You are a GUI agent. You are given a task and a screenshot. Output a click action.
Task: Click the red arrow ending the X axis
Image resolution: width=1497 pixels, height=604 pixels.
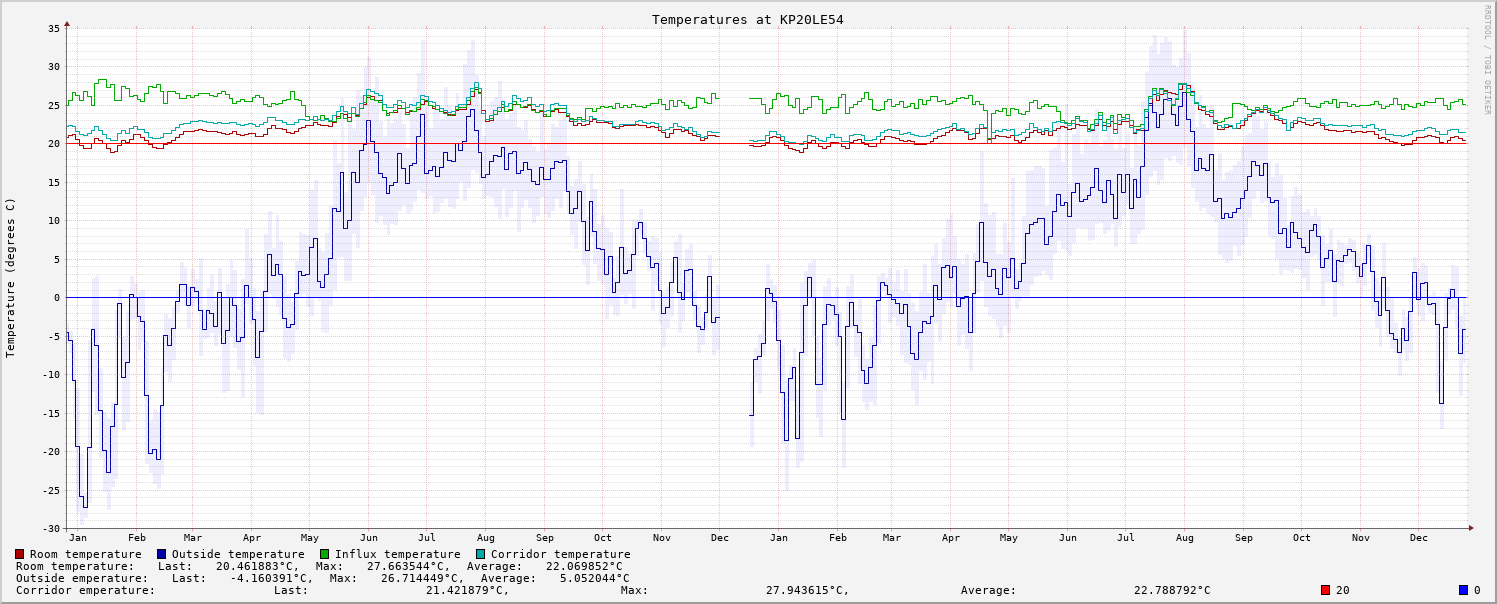click(x=1471, y=528)
